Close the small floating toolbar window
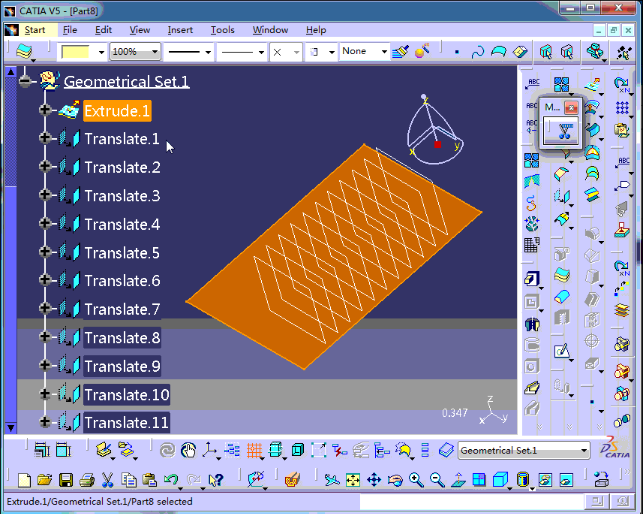 [x=572, y=107]
